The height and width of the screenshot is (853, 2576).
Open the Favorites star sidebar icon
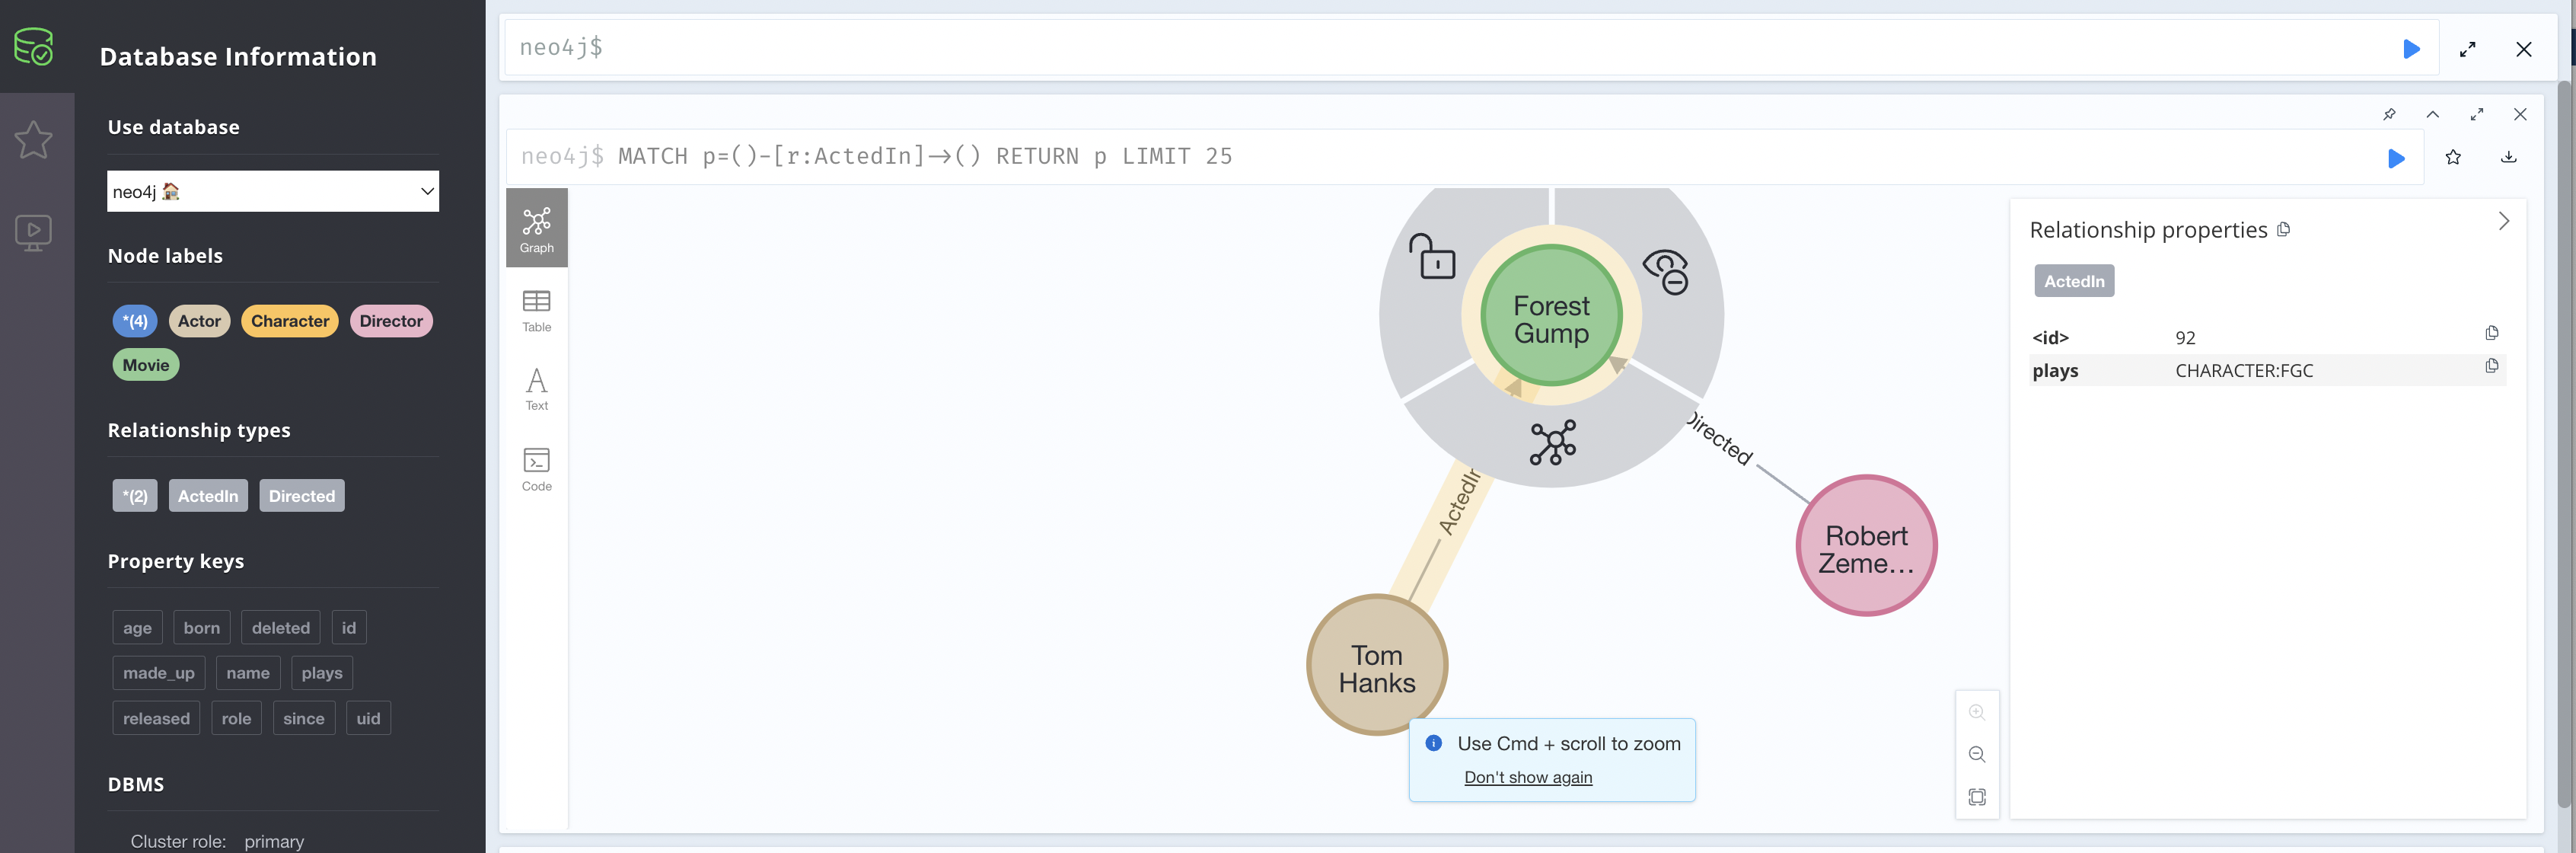coord(33,139)
